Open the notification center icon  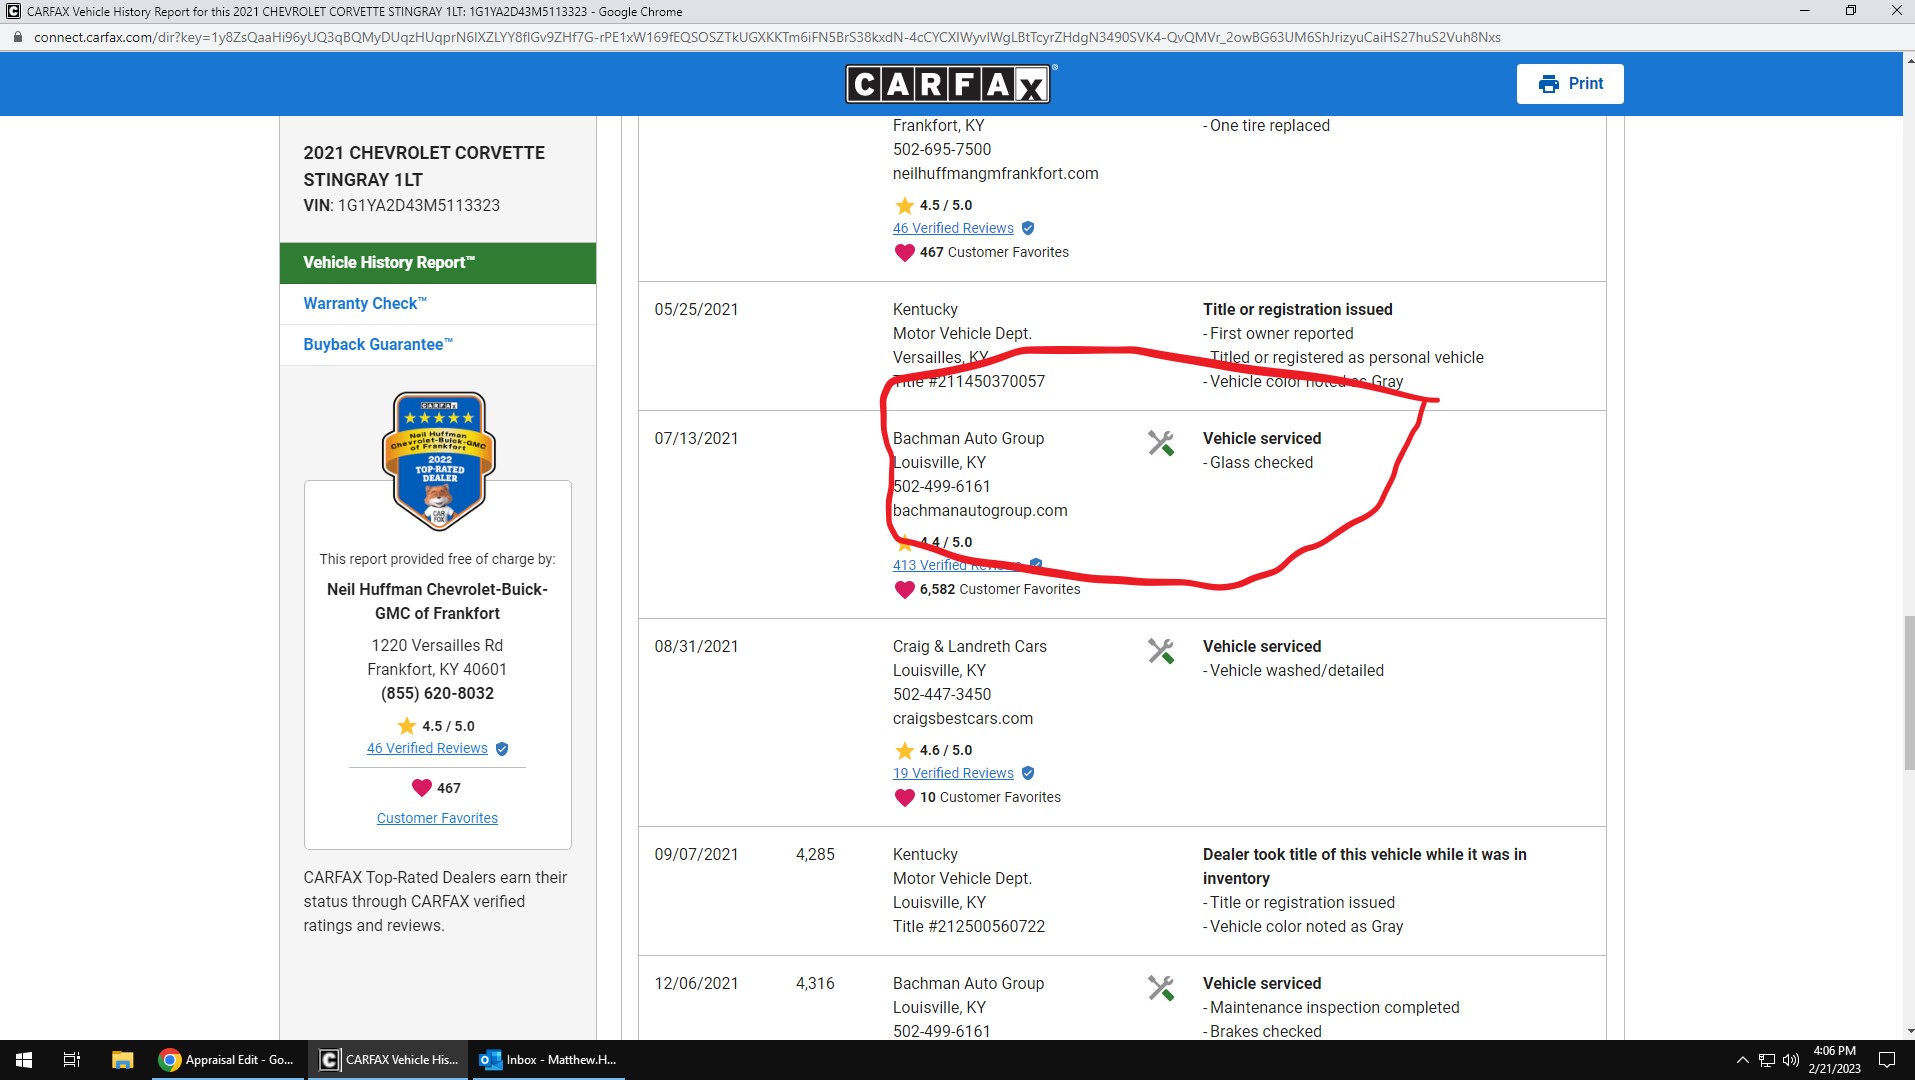tap(1887, 1060)
